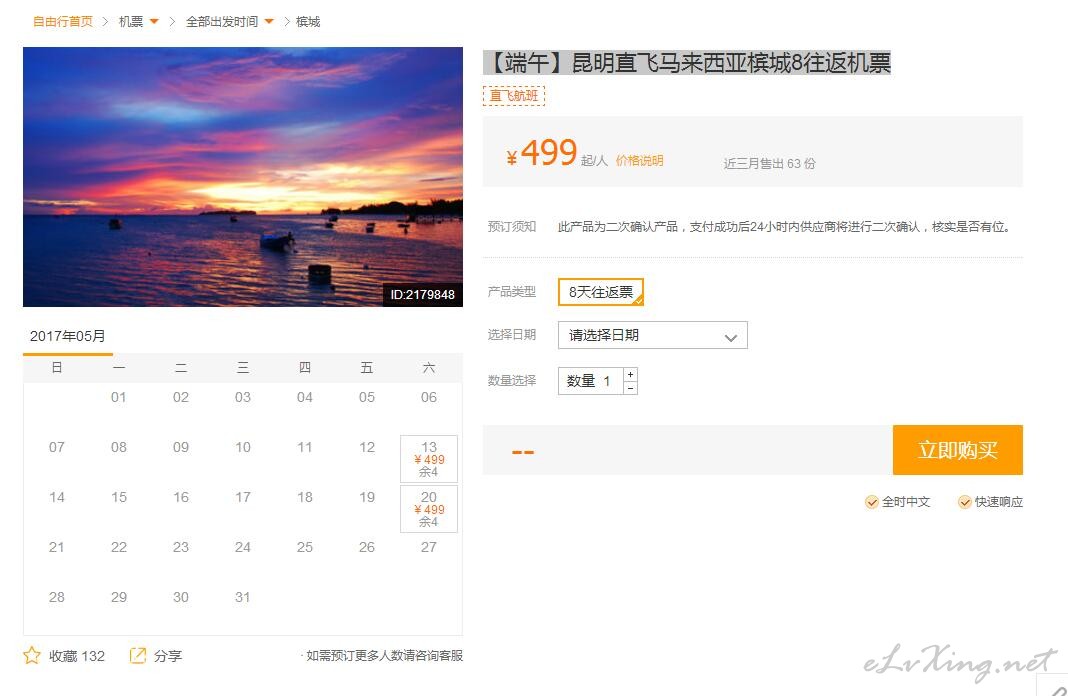Click the share icon
Screen dimensions: 1068x696
coord(138,656)
